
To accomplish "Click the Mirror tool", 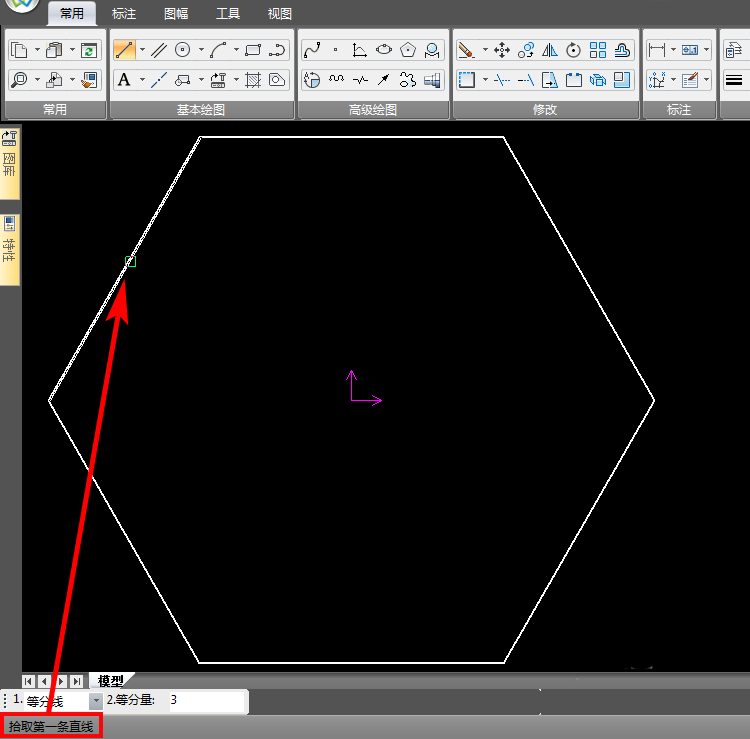I will [550, 50].
